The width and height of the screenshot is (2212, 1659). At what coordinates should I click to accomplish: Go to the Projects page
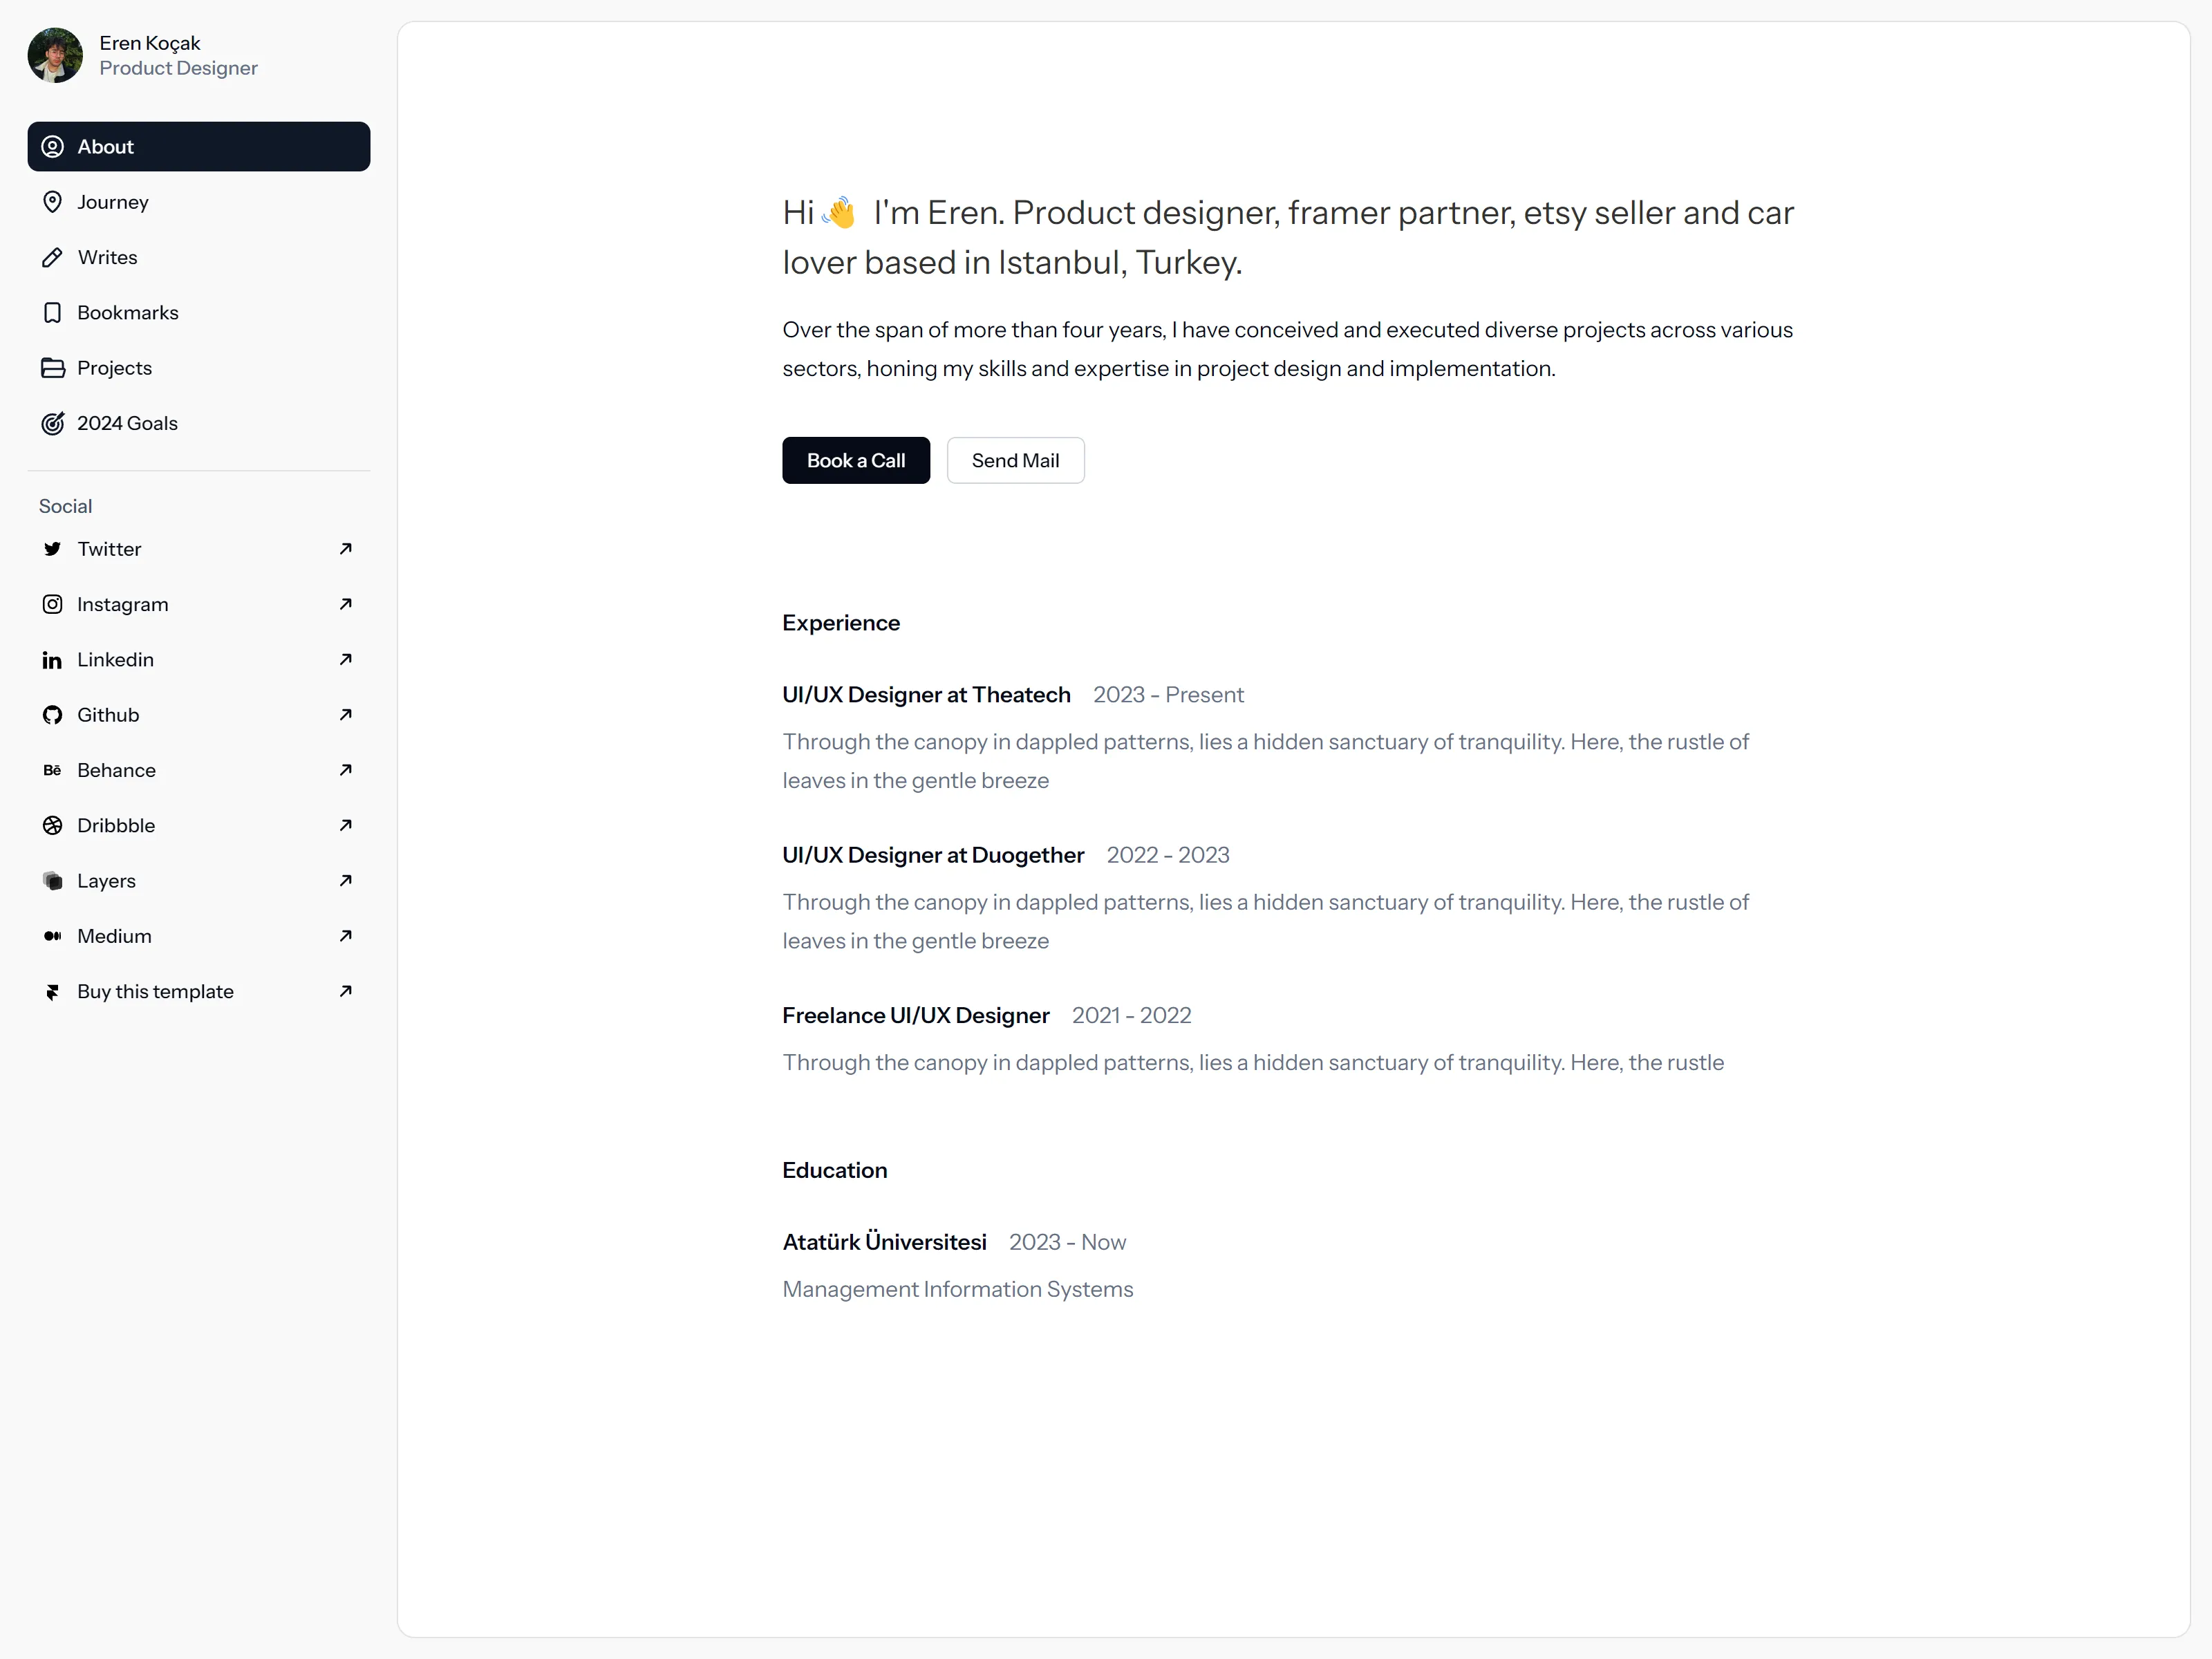(x=199, y=368)
